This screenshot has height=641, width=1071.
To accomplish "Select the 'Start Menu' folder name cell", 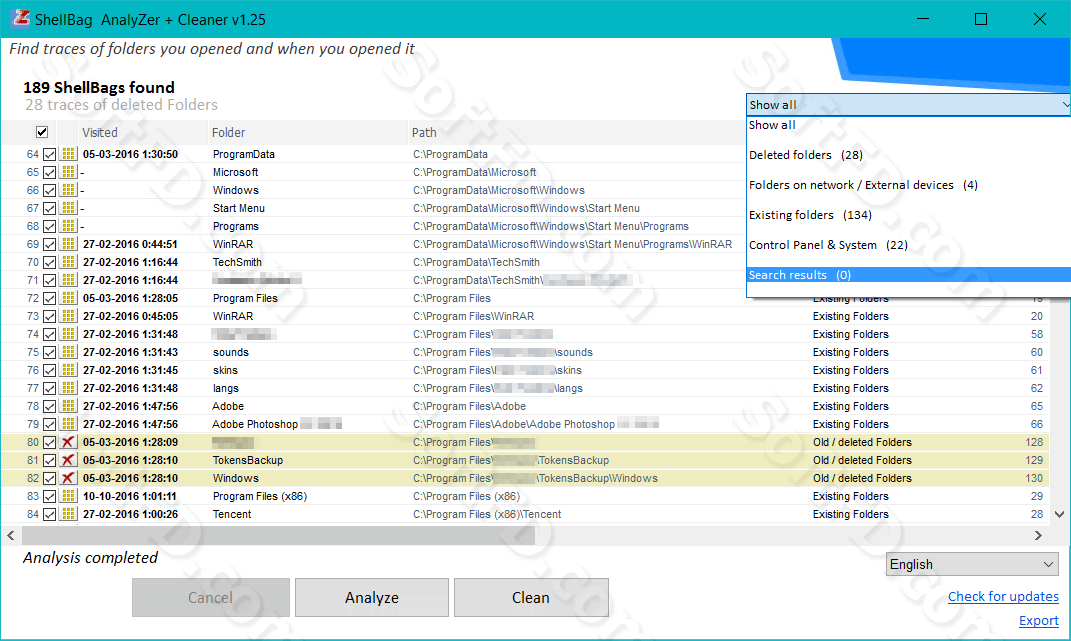I will point(238,208).
